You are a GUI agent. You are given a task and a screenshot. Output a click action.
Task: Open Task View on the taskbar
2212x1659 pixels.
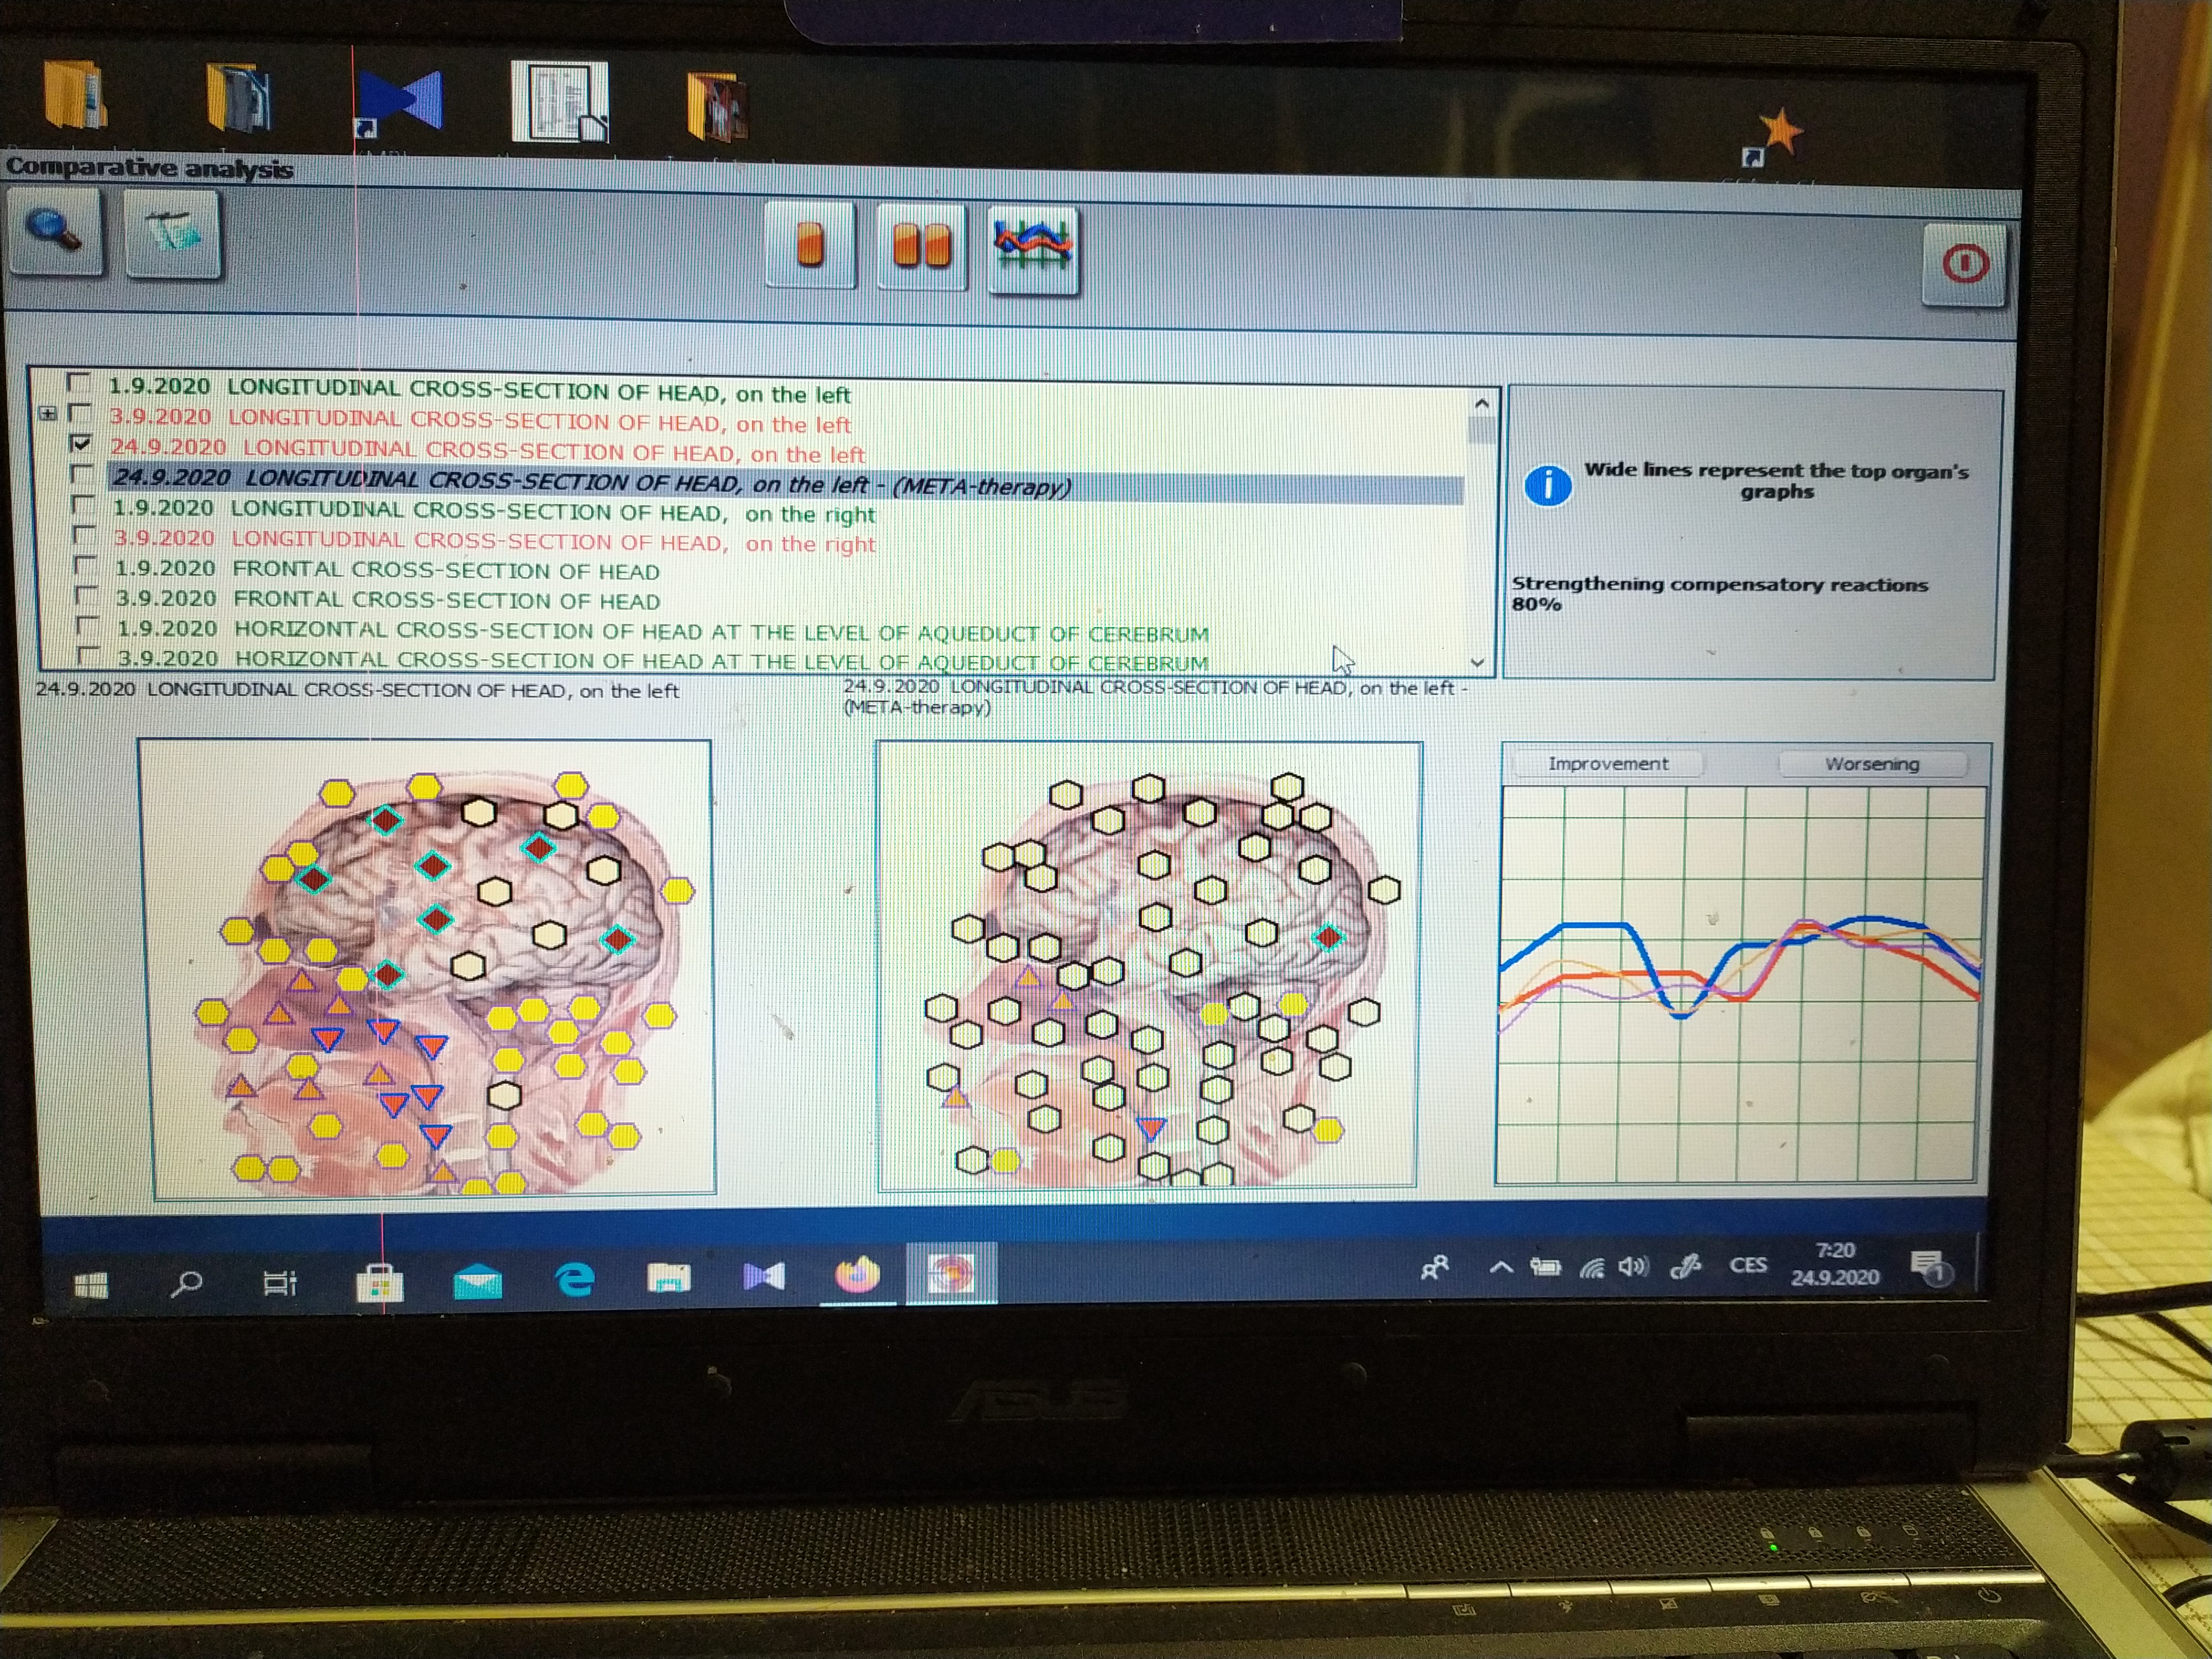pos(279,1282)
